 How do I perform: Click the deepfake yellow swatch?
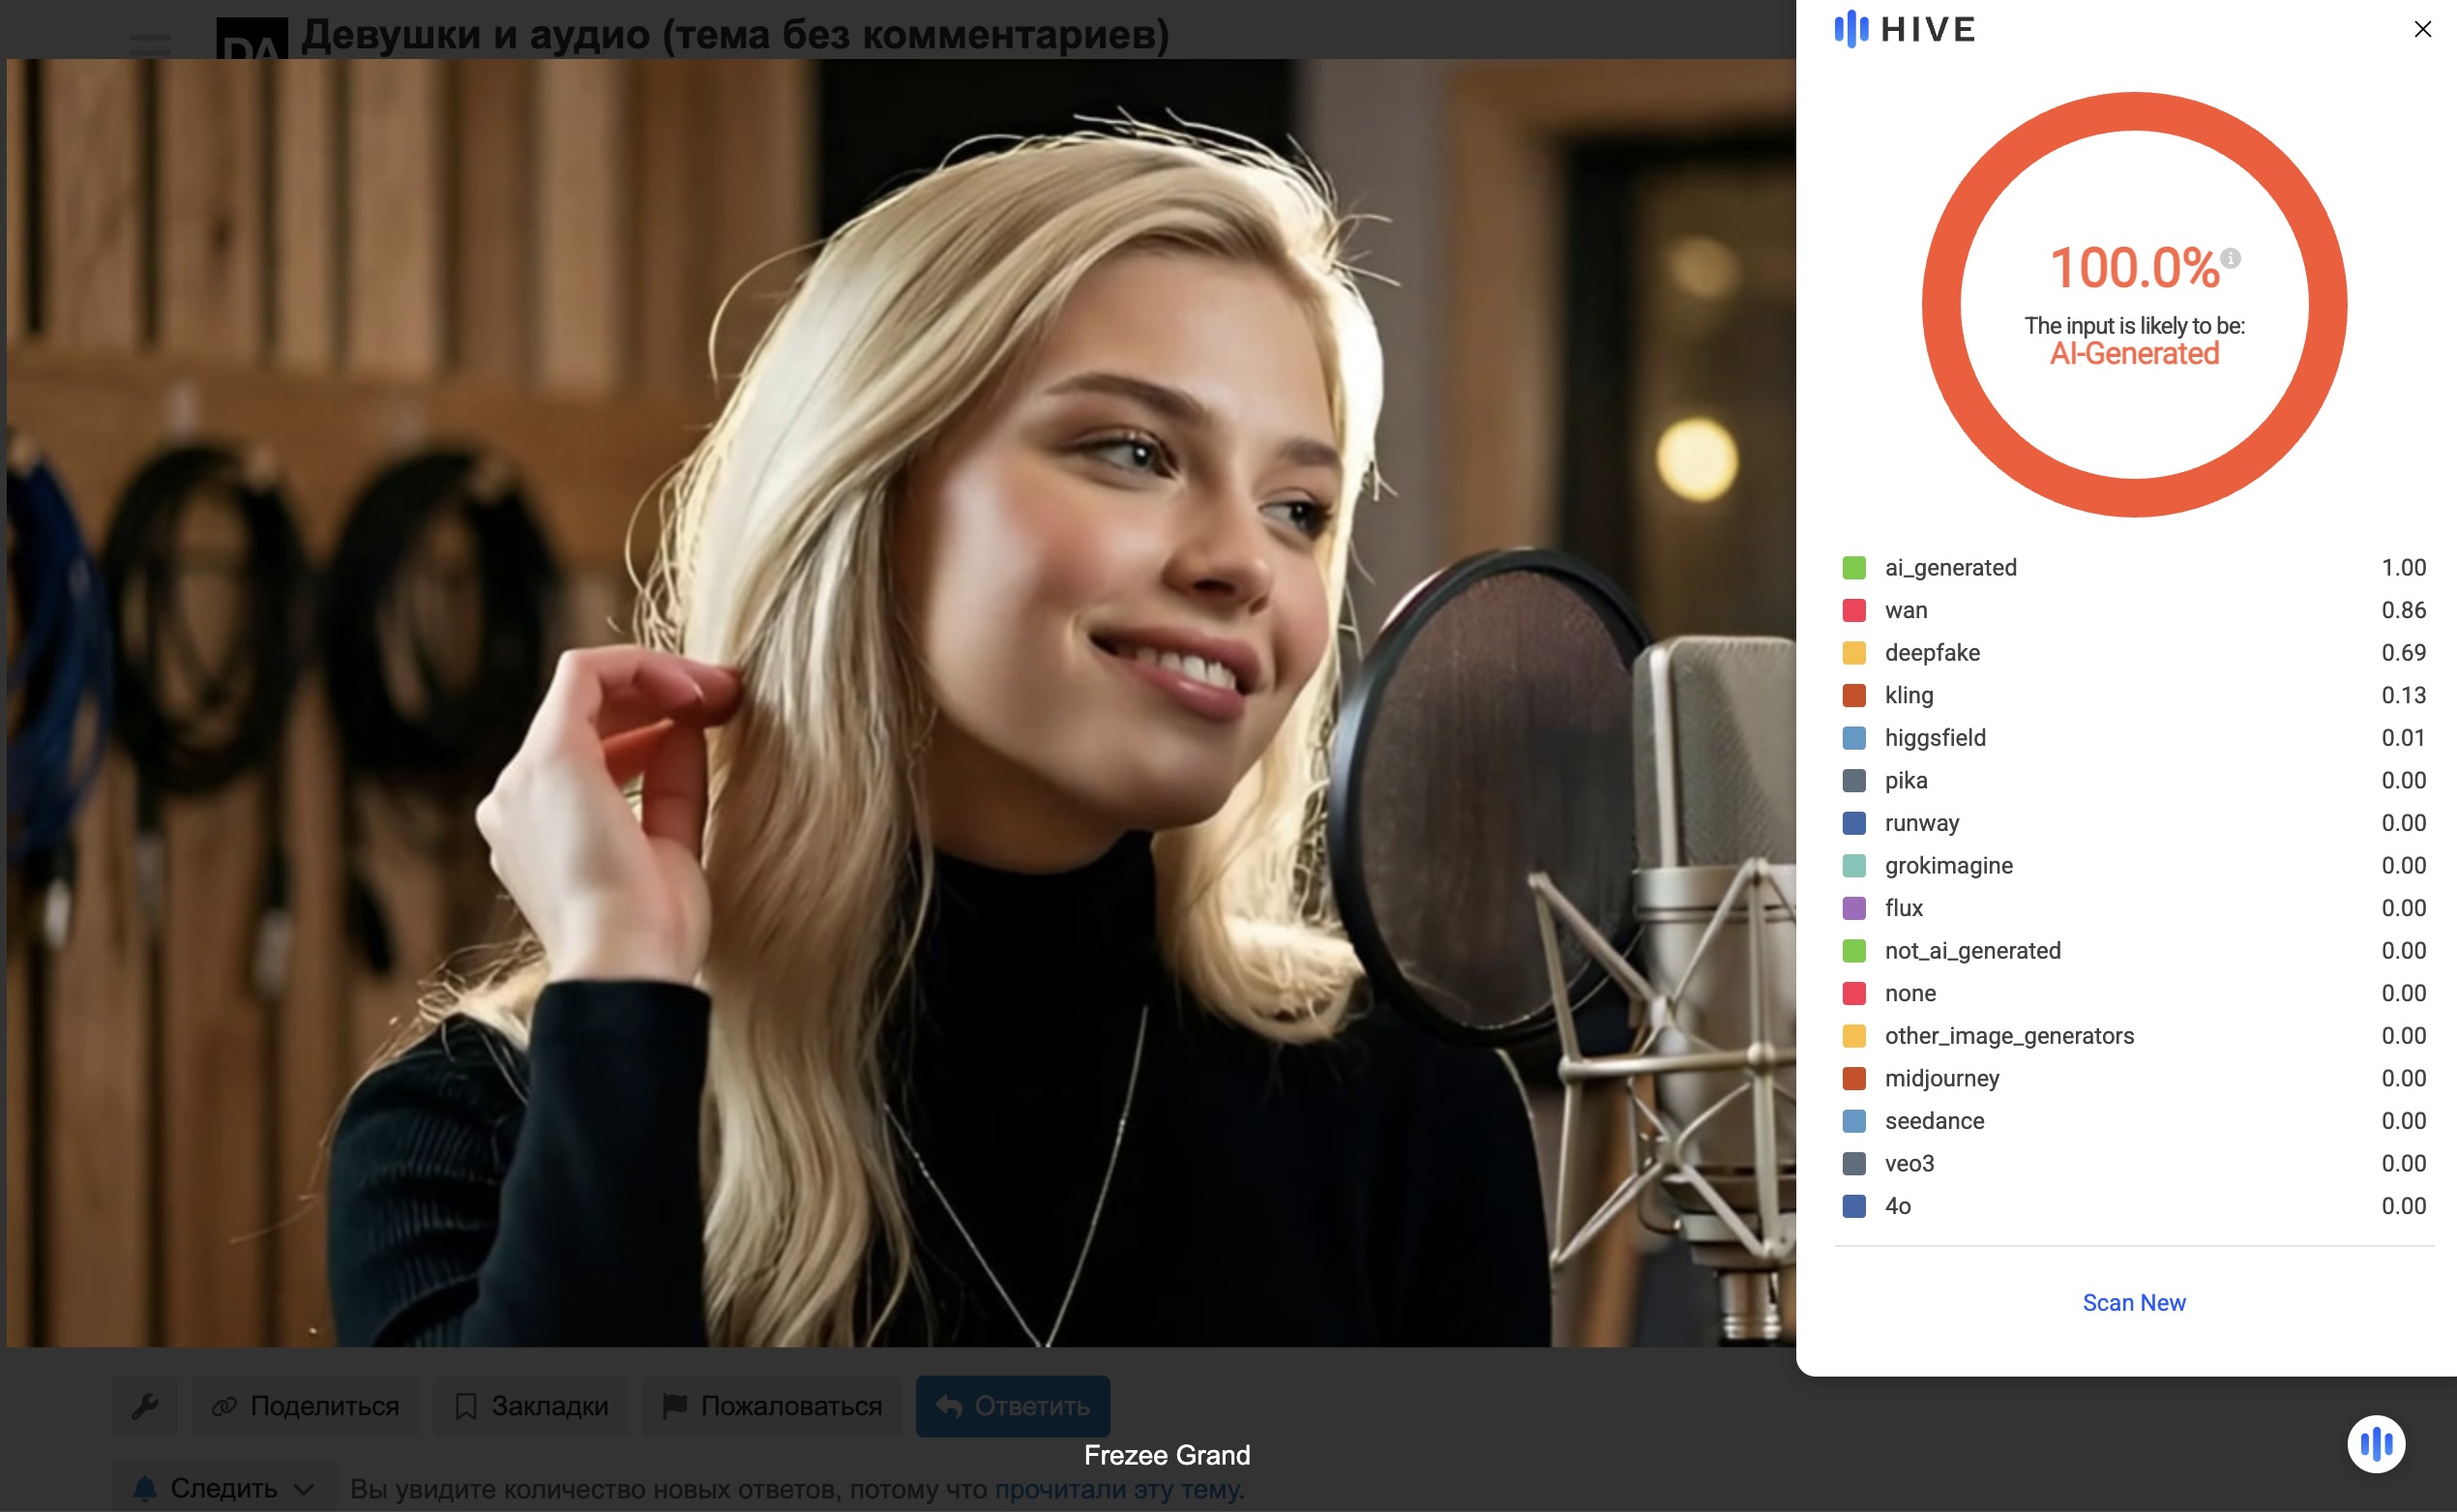click(1853, 653)
